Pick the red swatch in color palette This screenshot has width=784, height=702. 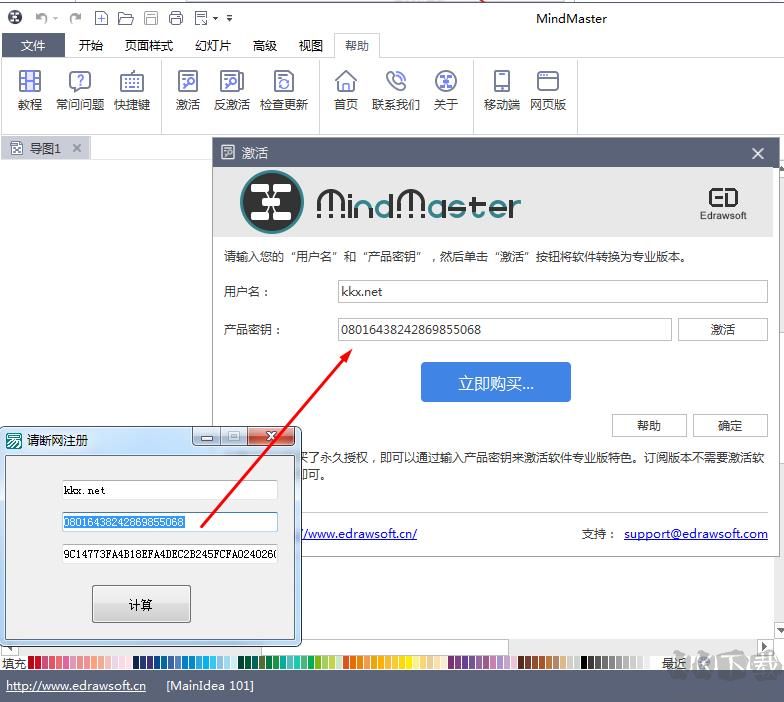(31, 662)
